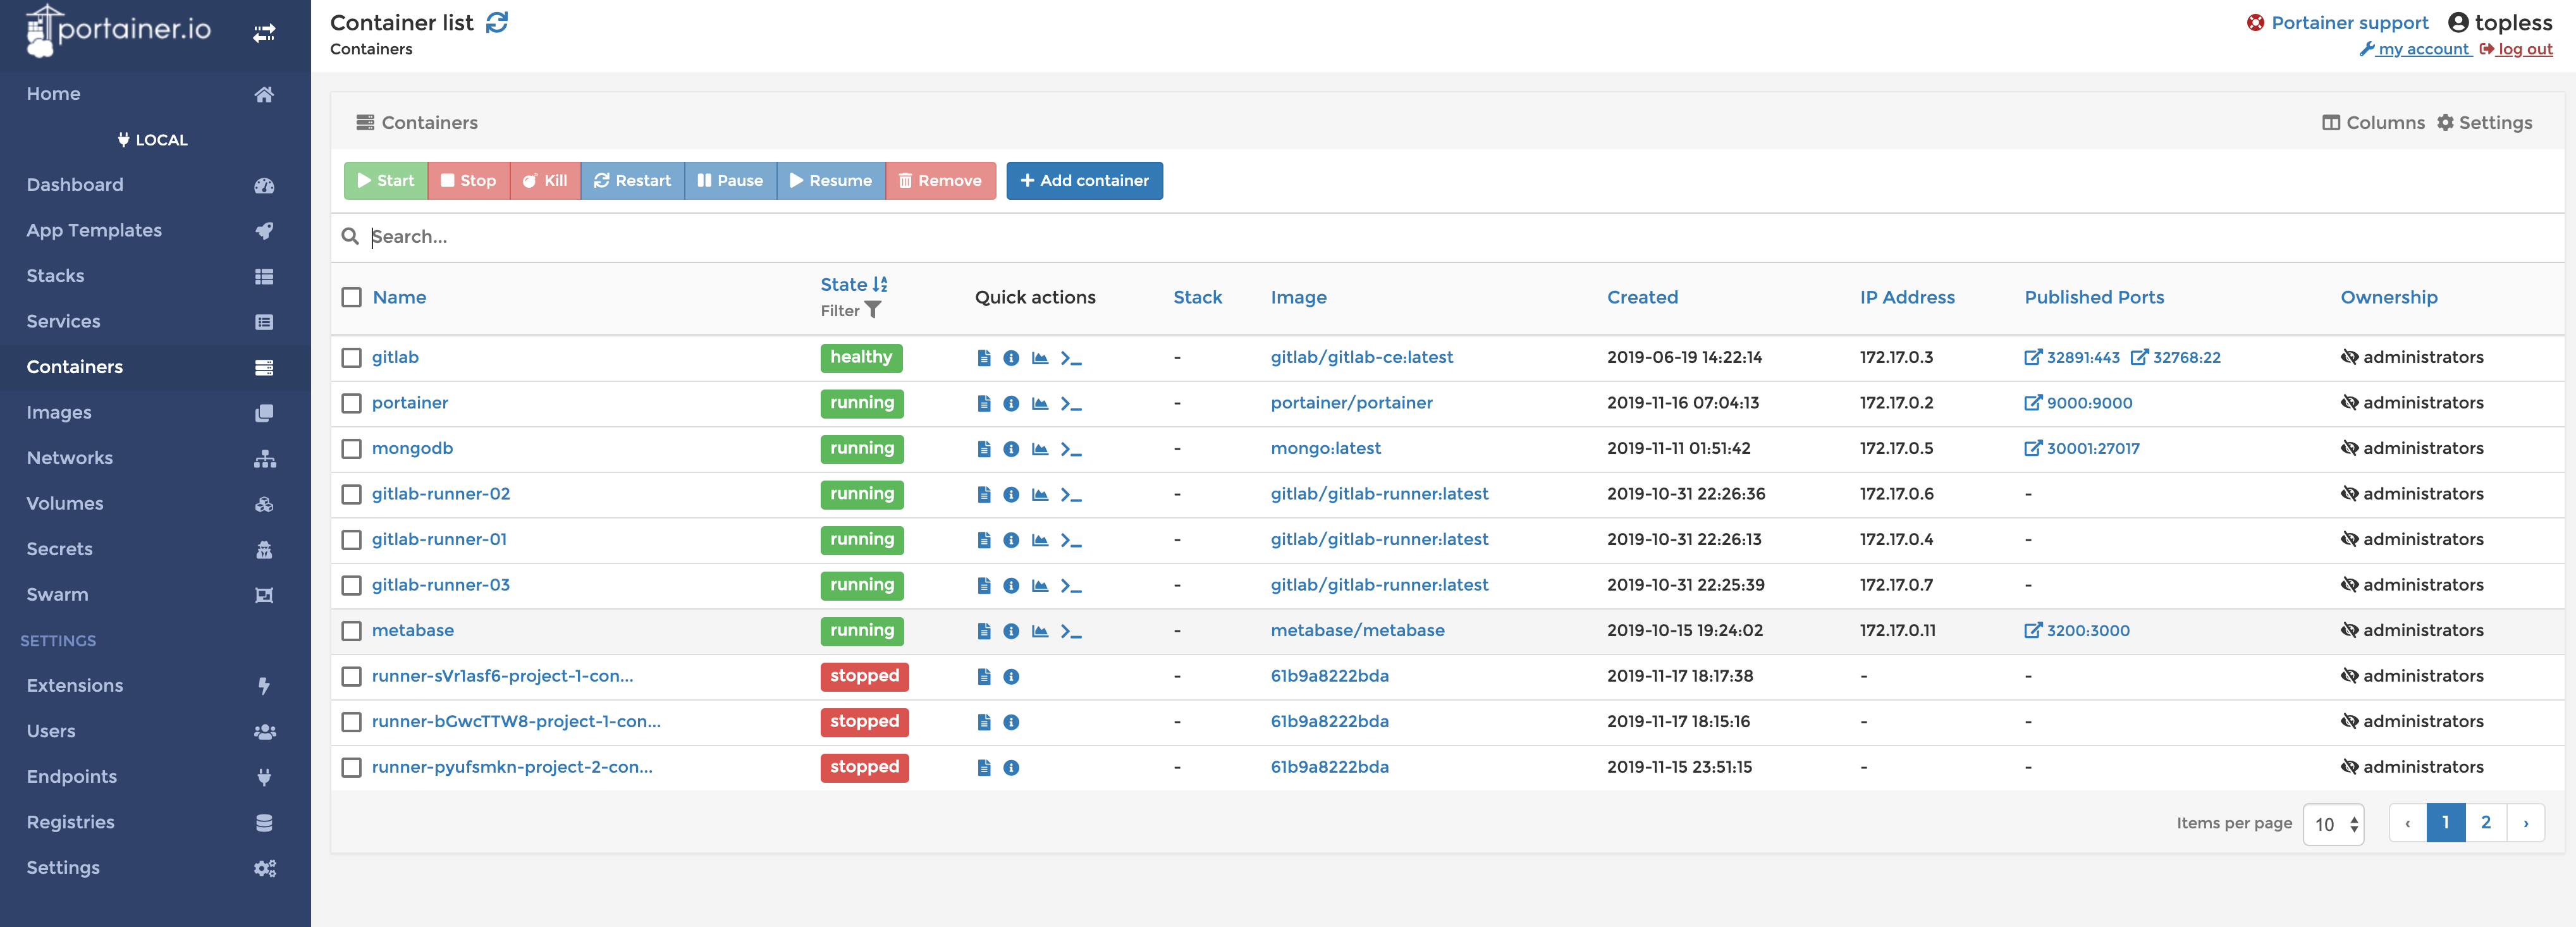This screenshot has height=927, width=2576.
Task: Check the runner-pyufsmkn container checkbox
Action: point(351,768)
